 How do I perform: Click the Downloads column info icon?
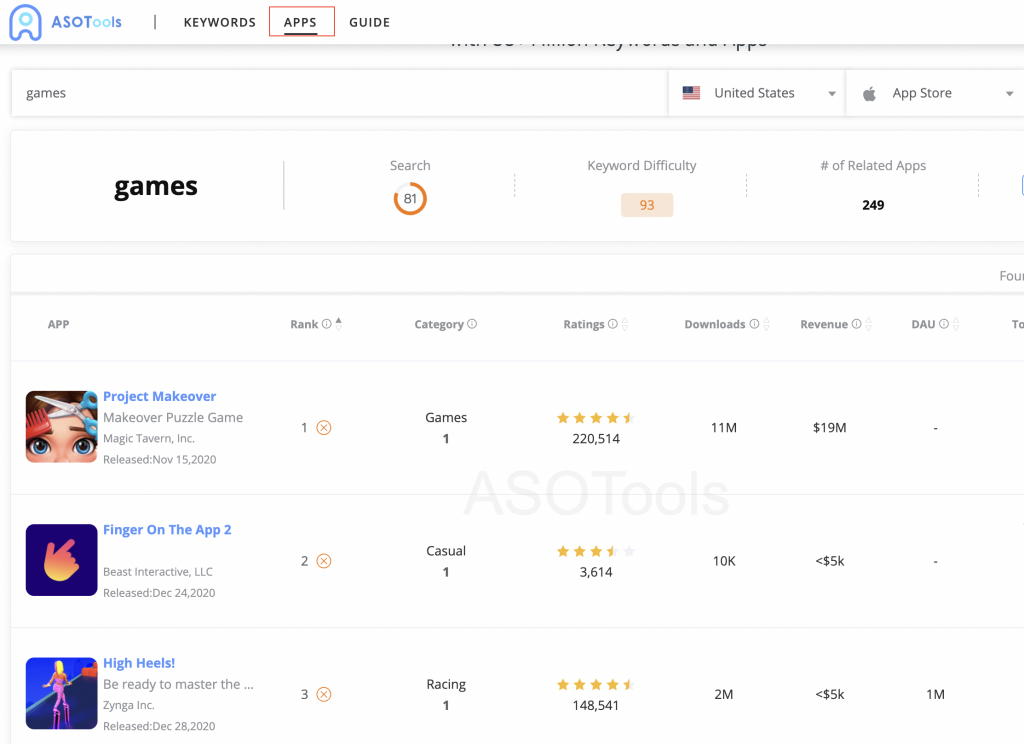pos(754,324)
